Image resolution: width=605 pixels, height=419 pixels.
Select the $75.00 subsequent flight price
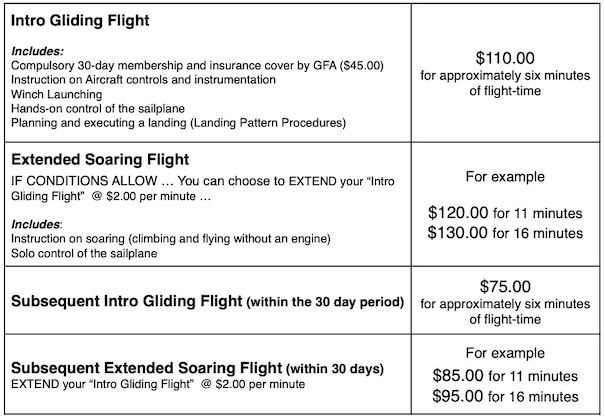pos(504,285)
